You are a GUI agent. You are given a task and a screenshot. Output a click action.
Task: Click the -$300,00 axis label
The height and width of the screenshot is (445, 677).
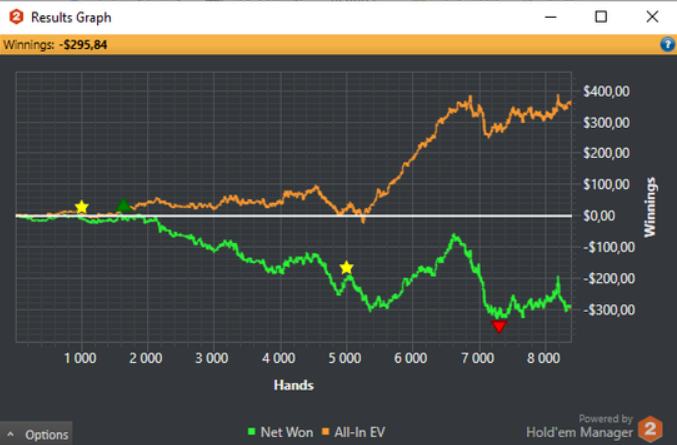pyautogui.click(x=609, y=309)
